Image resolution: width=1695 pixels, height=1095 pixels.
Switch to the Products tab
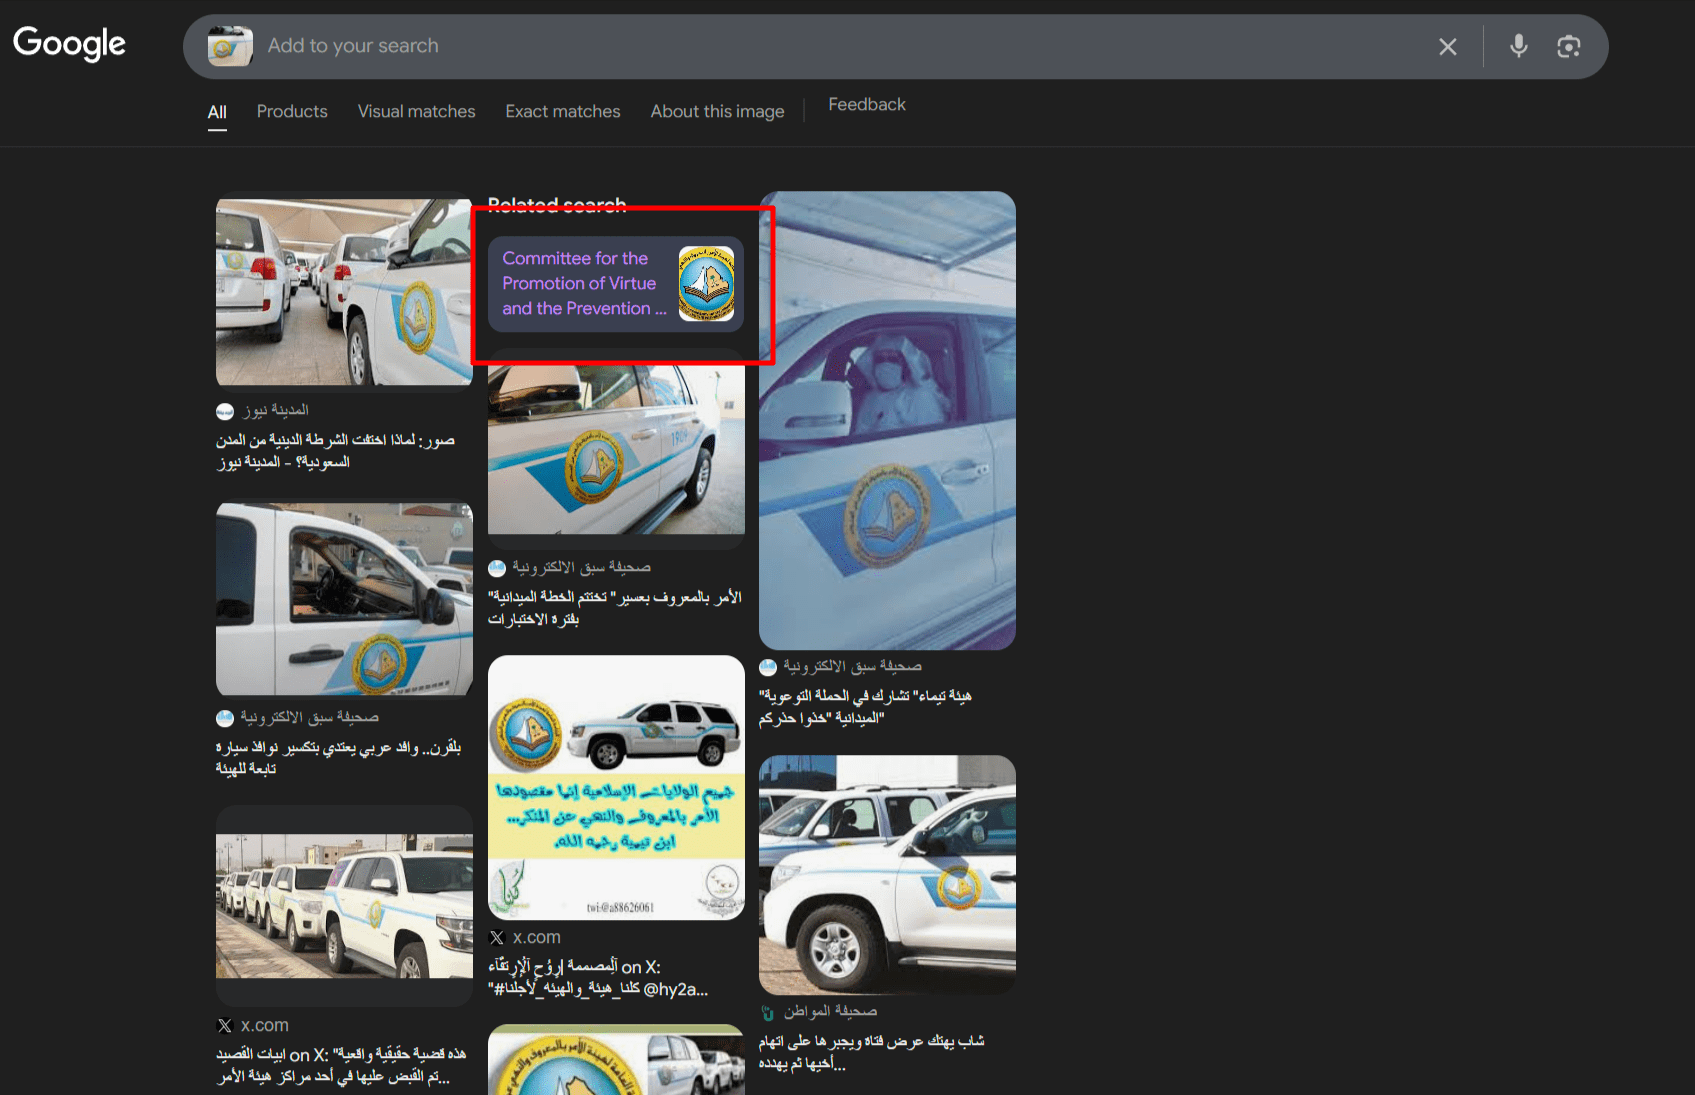pyautogui.click(x=292, y=112)
